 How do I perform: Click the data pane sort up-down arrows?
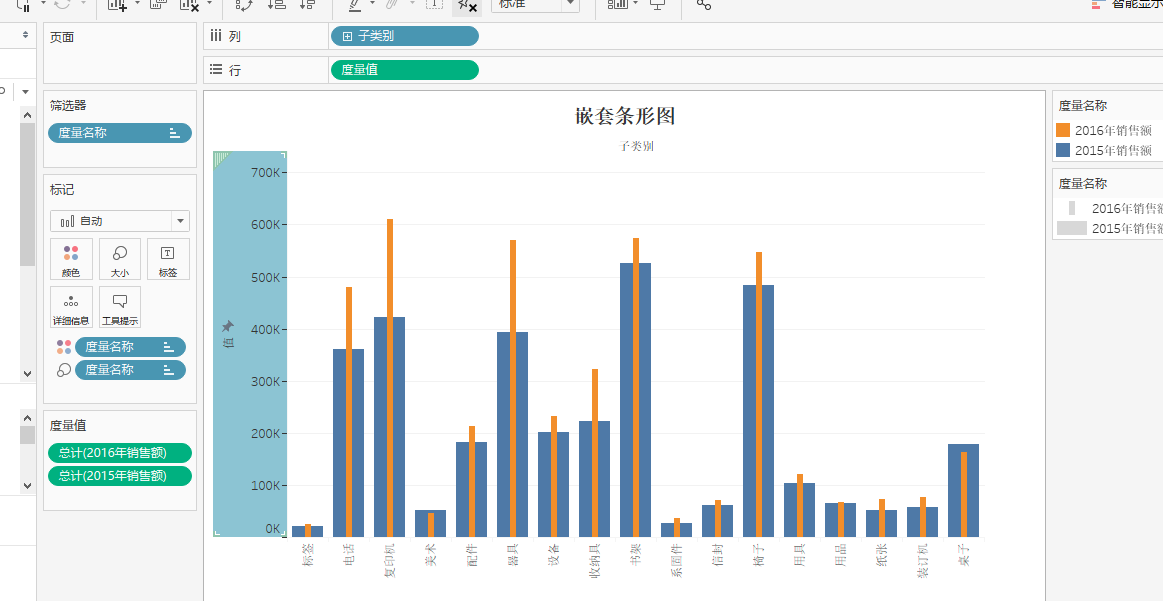point(26,35)
